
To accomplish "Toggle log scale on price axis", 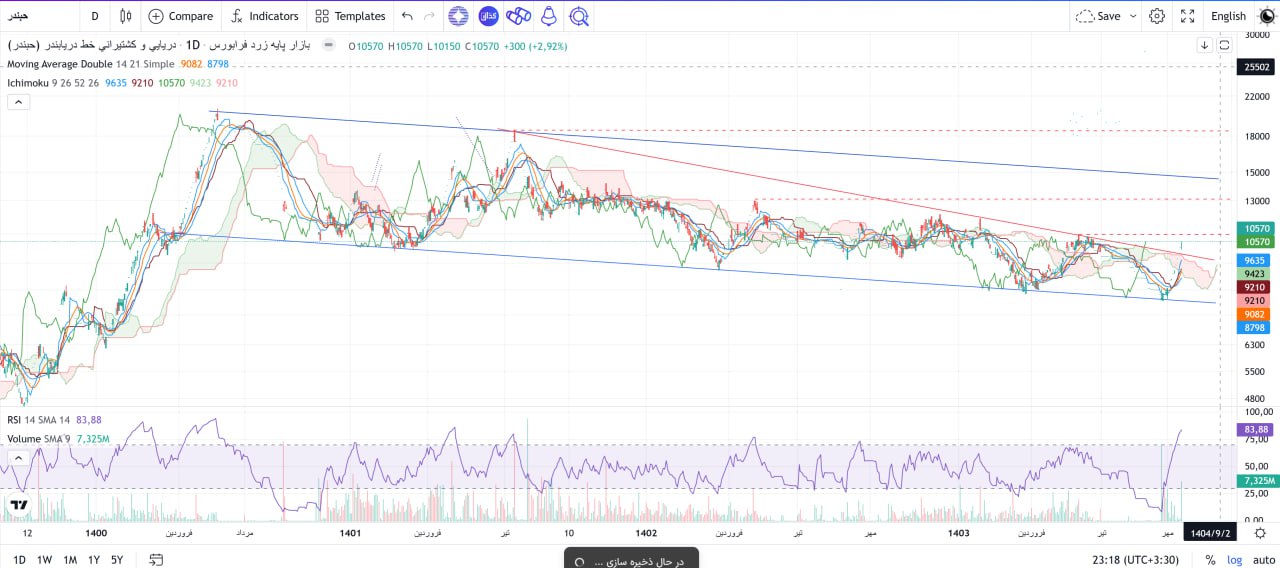I will click(x=1236, y=560).
